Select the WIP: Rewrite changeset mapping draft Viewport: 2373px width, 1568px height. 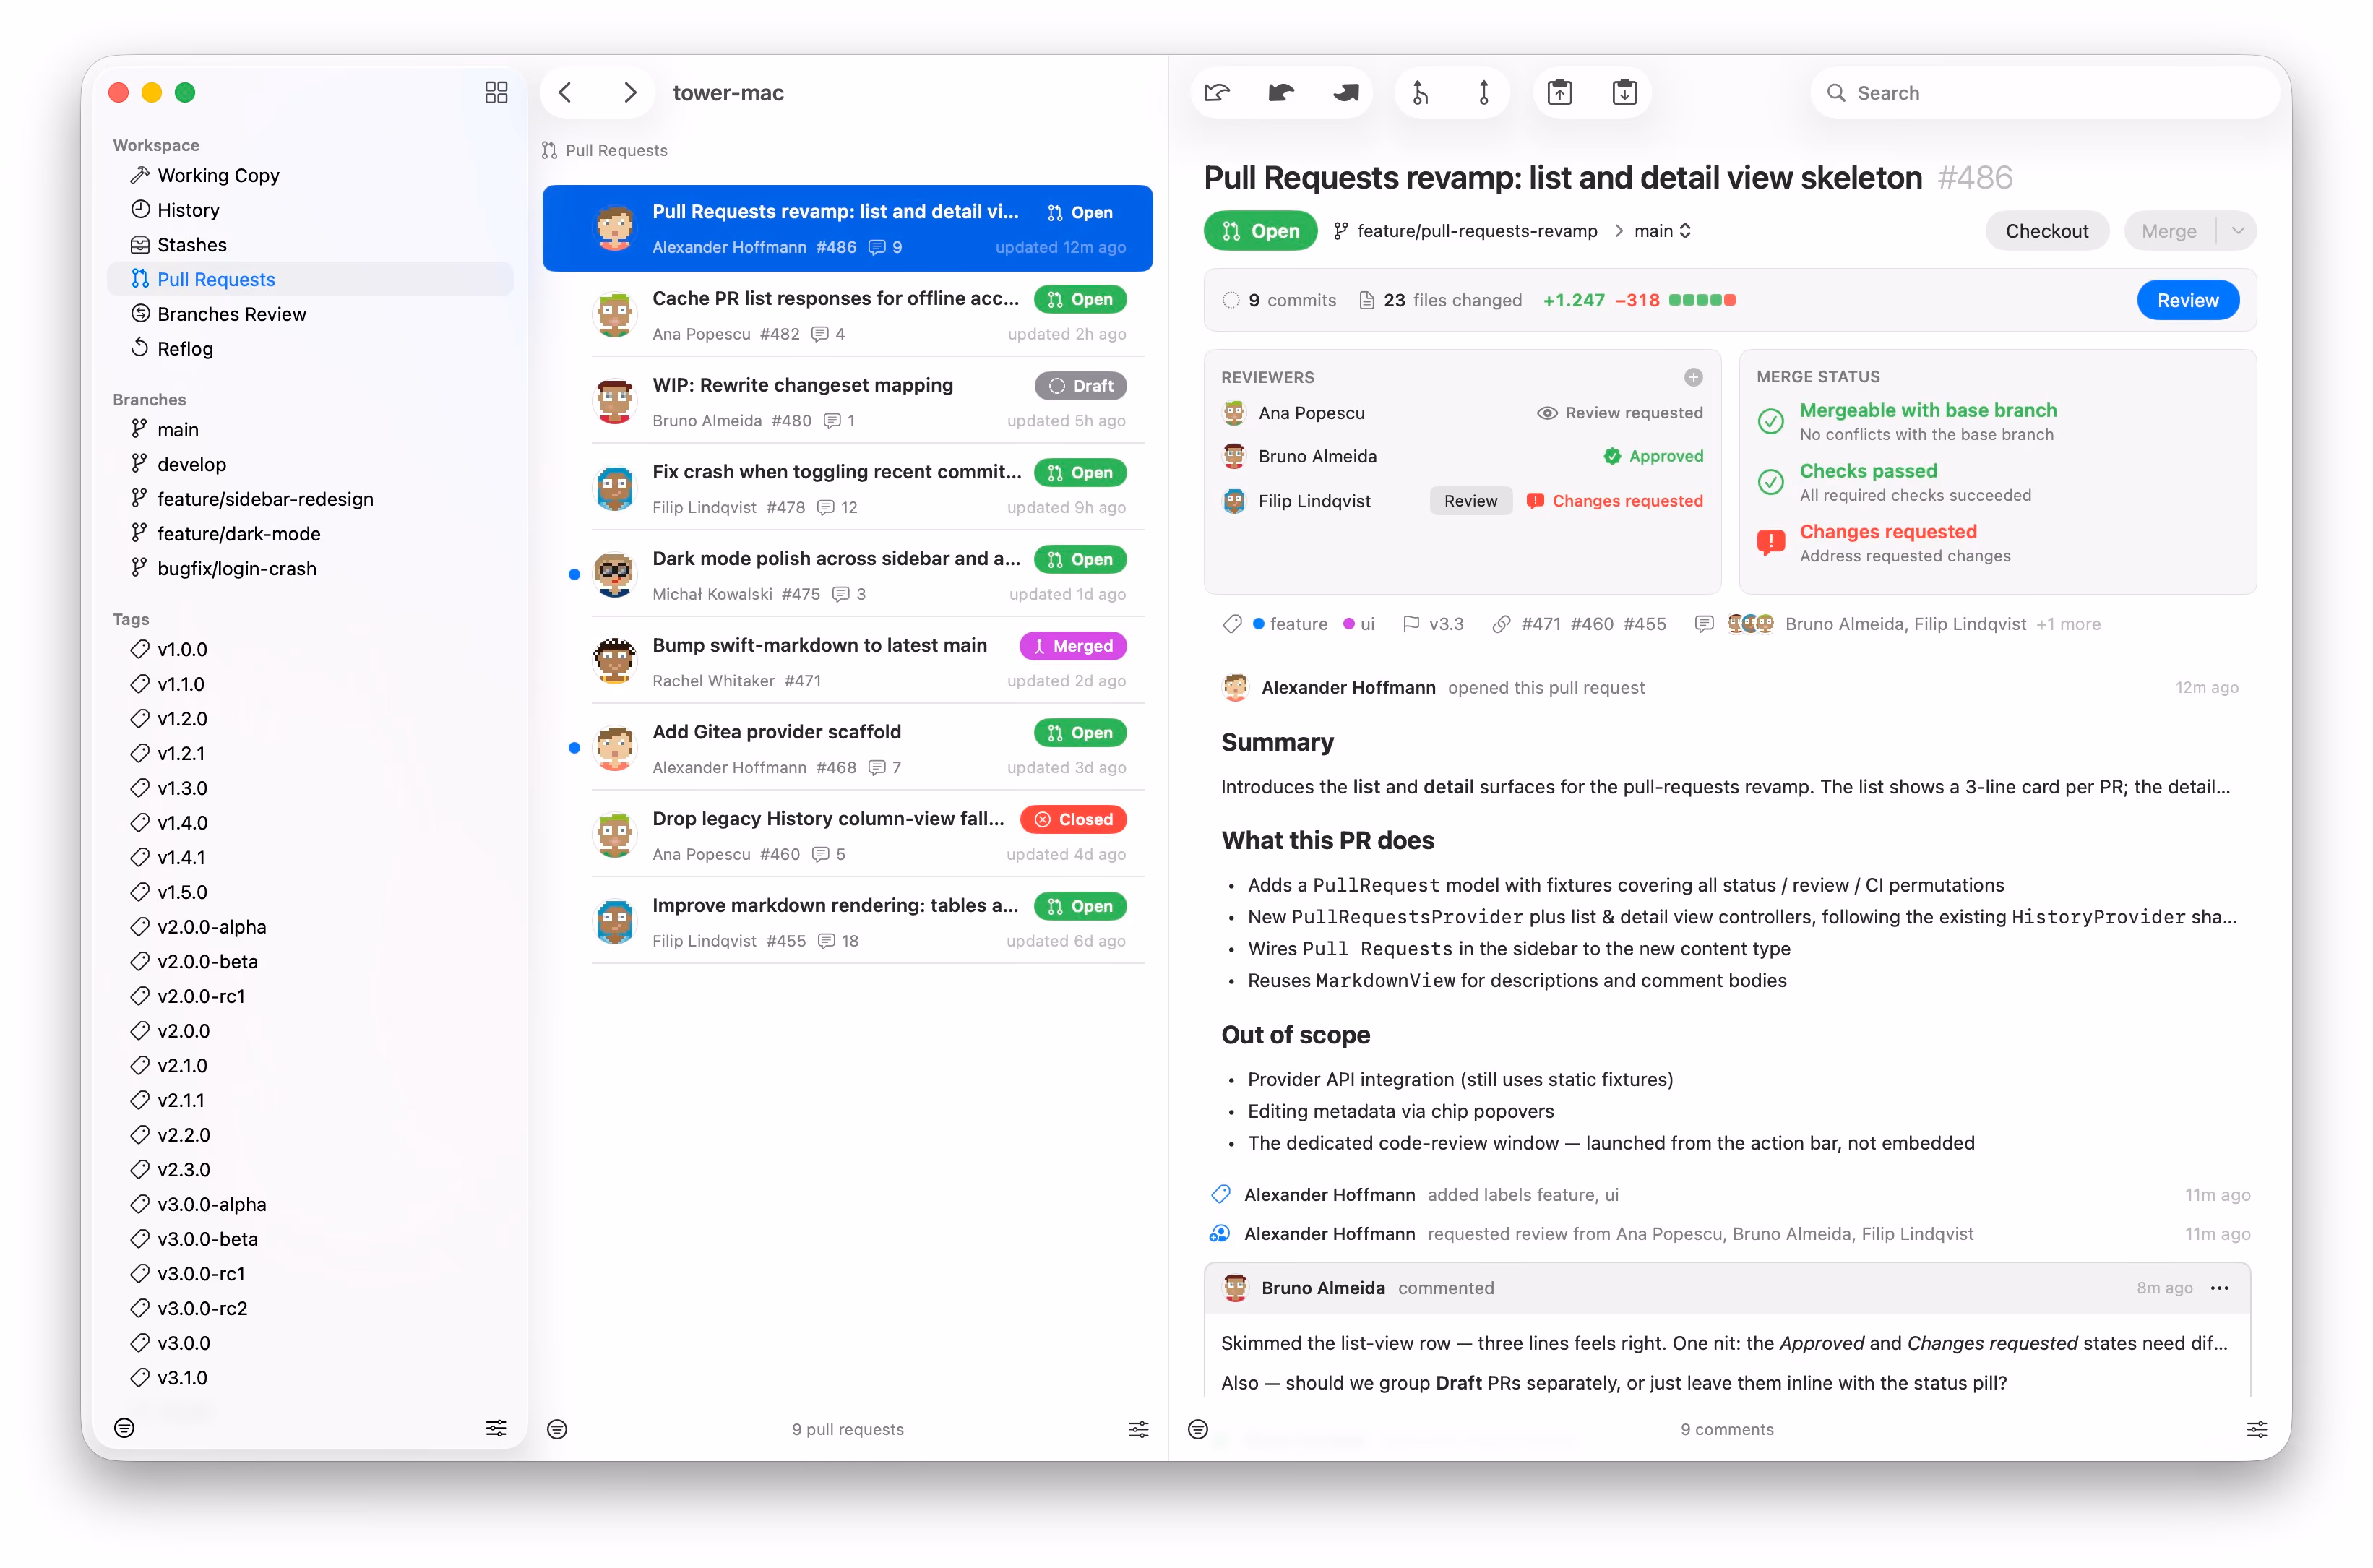click(x=848, y=402)
